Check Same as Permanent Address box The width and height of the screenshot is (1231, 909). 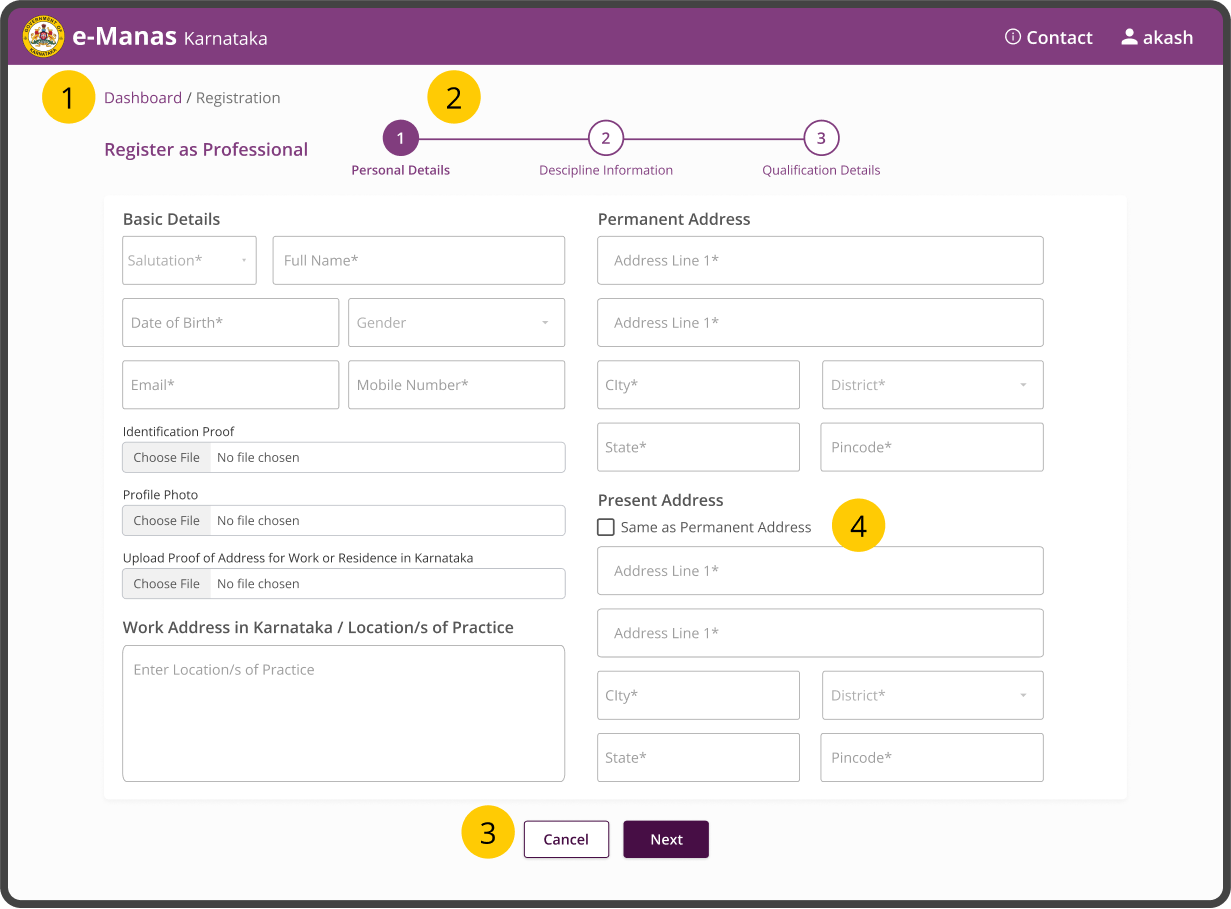pos(605,527)
